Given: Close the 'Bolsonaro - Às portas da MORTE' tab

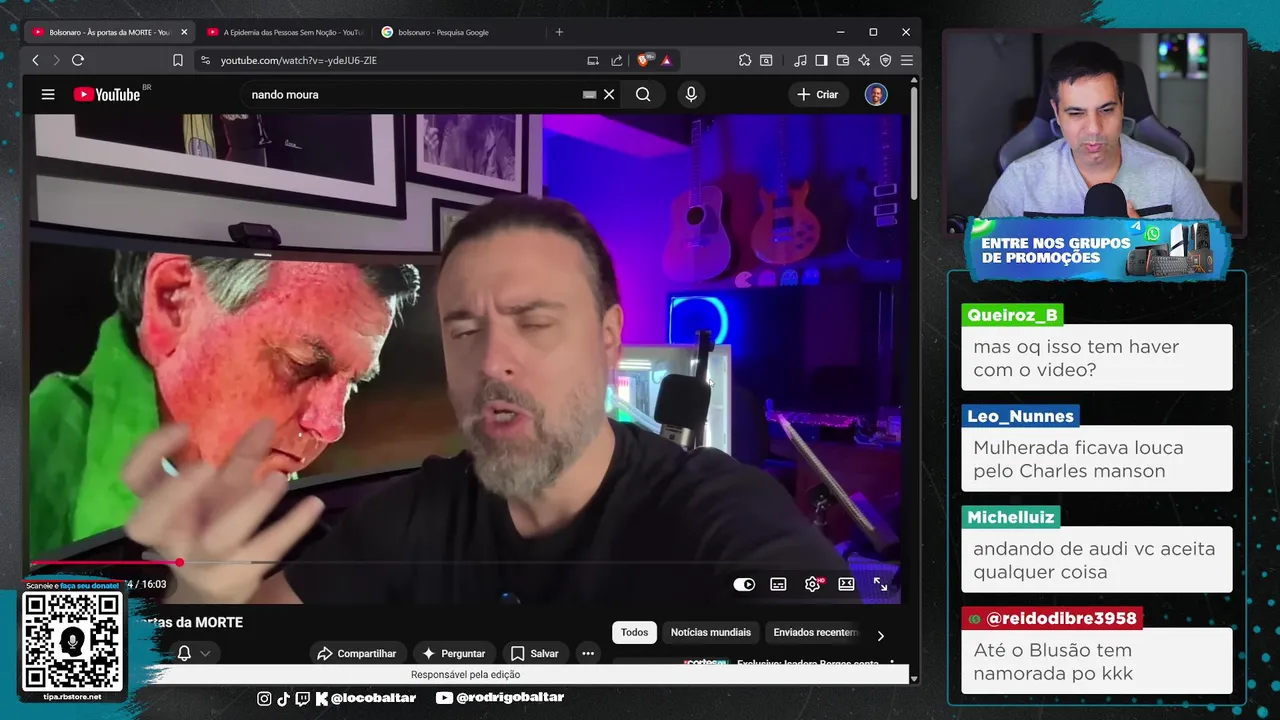Looking at the screenshot, I should [x=184, y=32].
